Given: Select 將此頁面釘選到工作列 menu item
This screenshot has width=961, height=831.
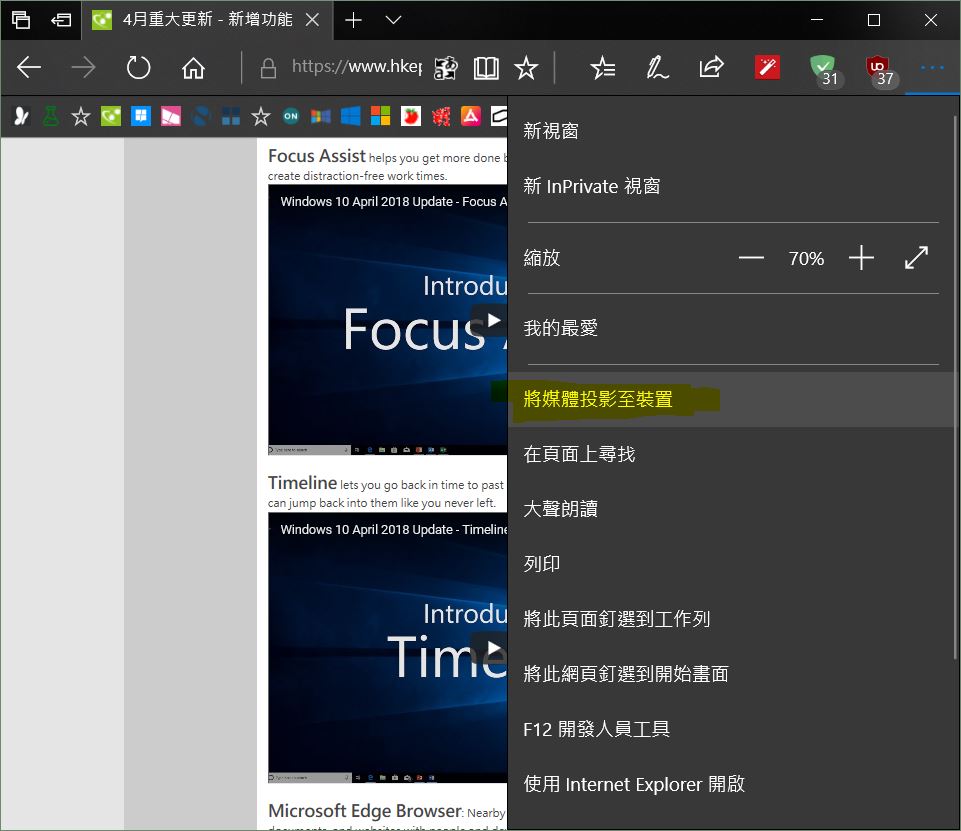Looking at the screenshot, I should point(732,619).
